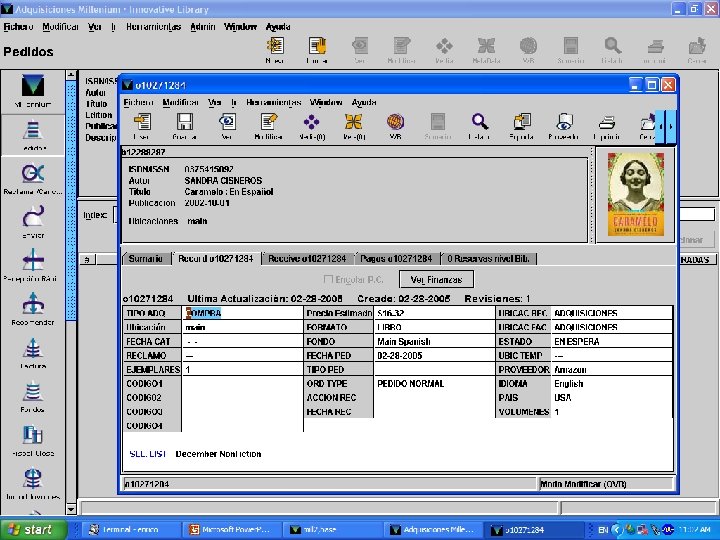Toggle the Encolar P.C. checkbox
This screenshot has width=720, height=540.
[328, 279]
